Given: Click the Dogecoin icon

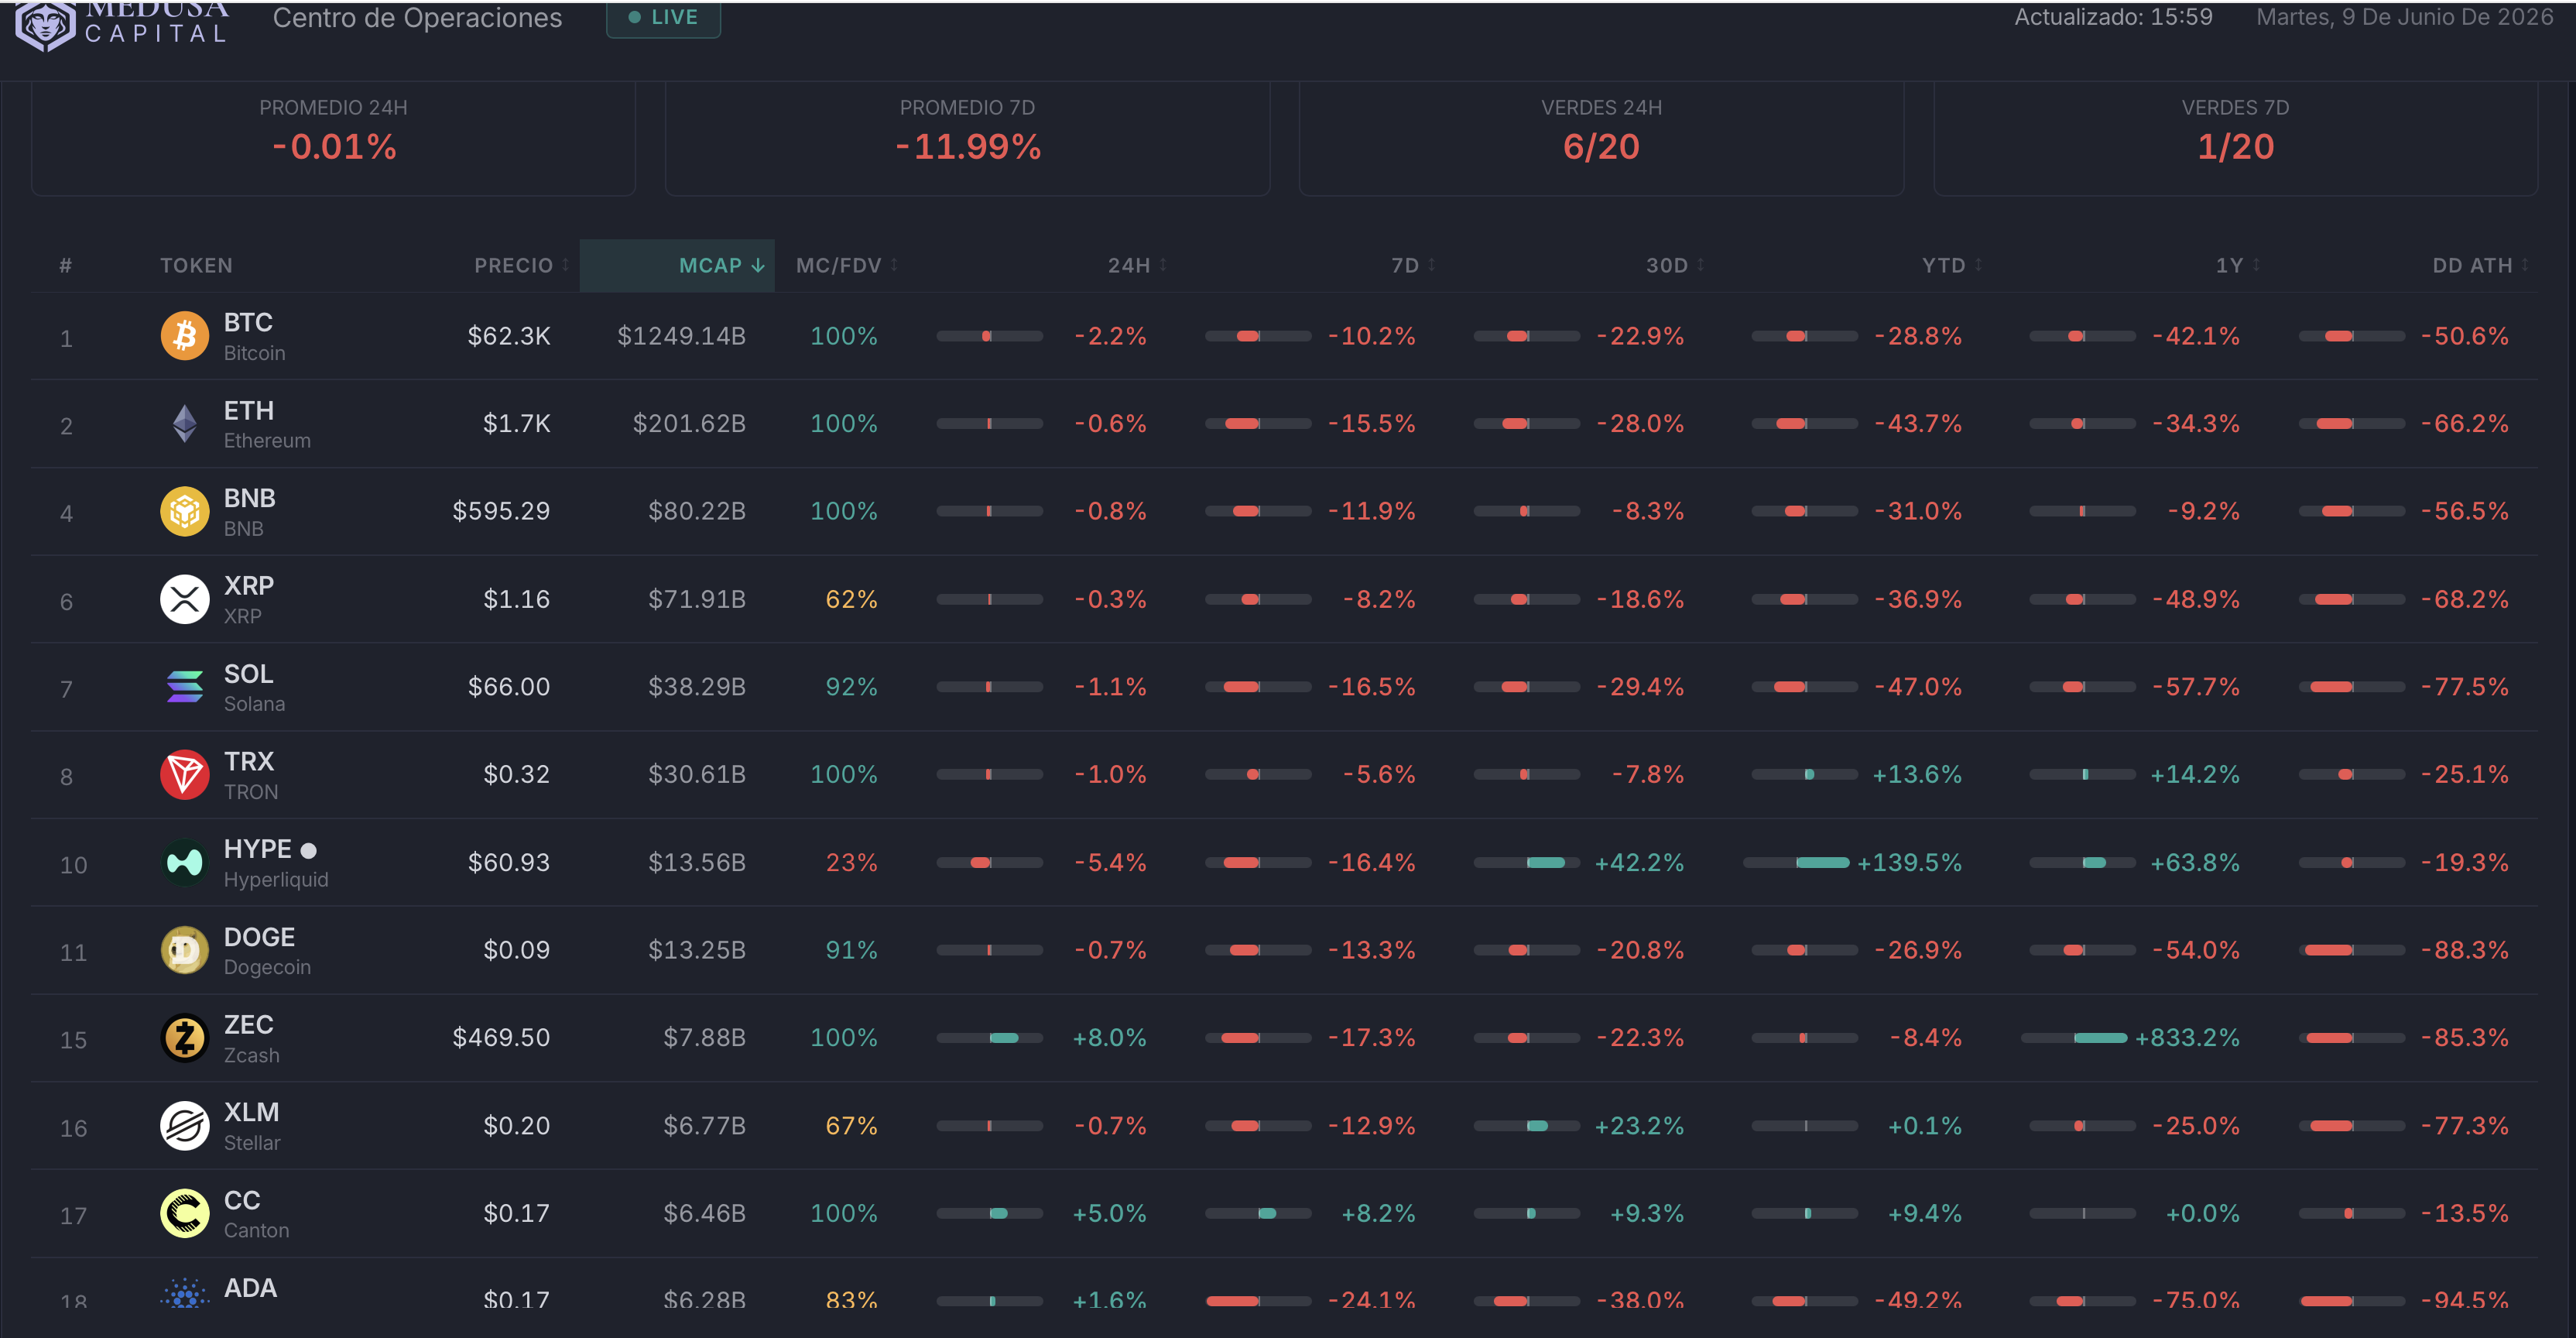Looking at the screenshot, I should [185, 950].
